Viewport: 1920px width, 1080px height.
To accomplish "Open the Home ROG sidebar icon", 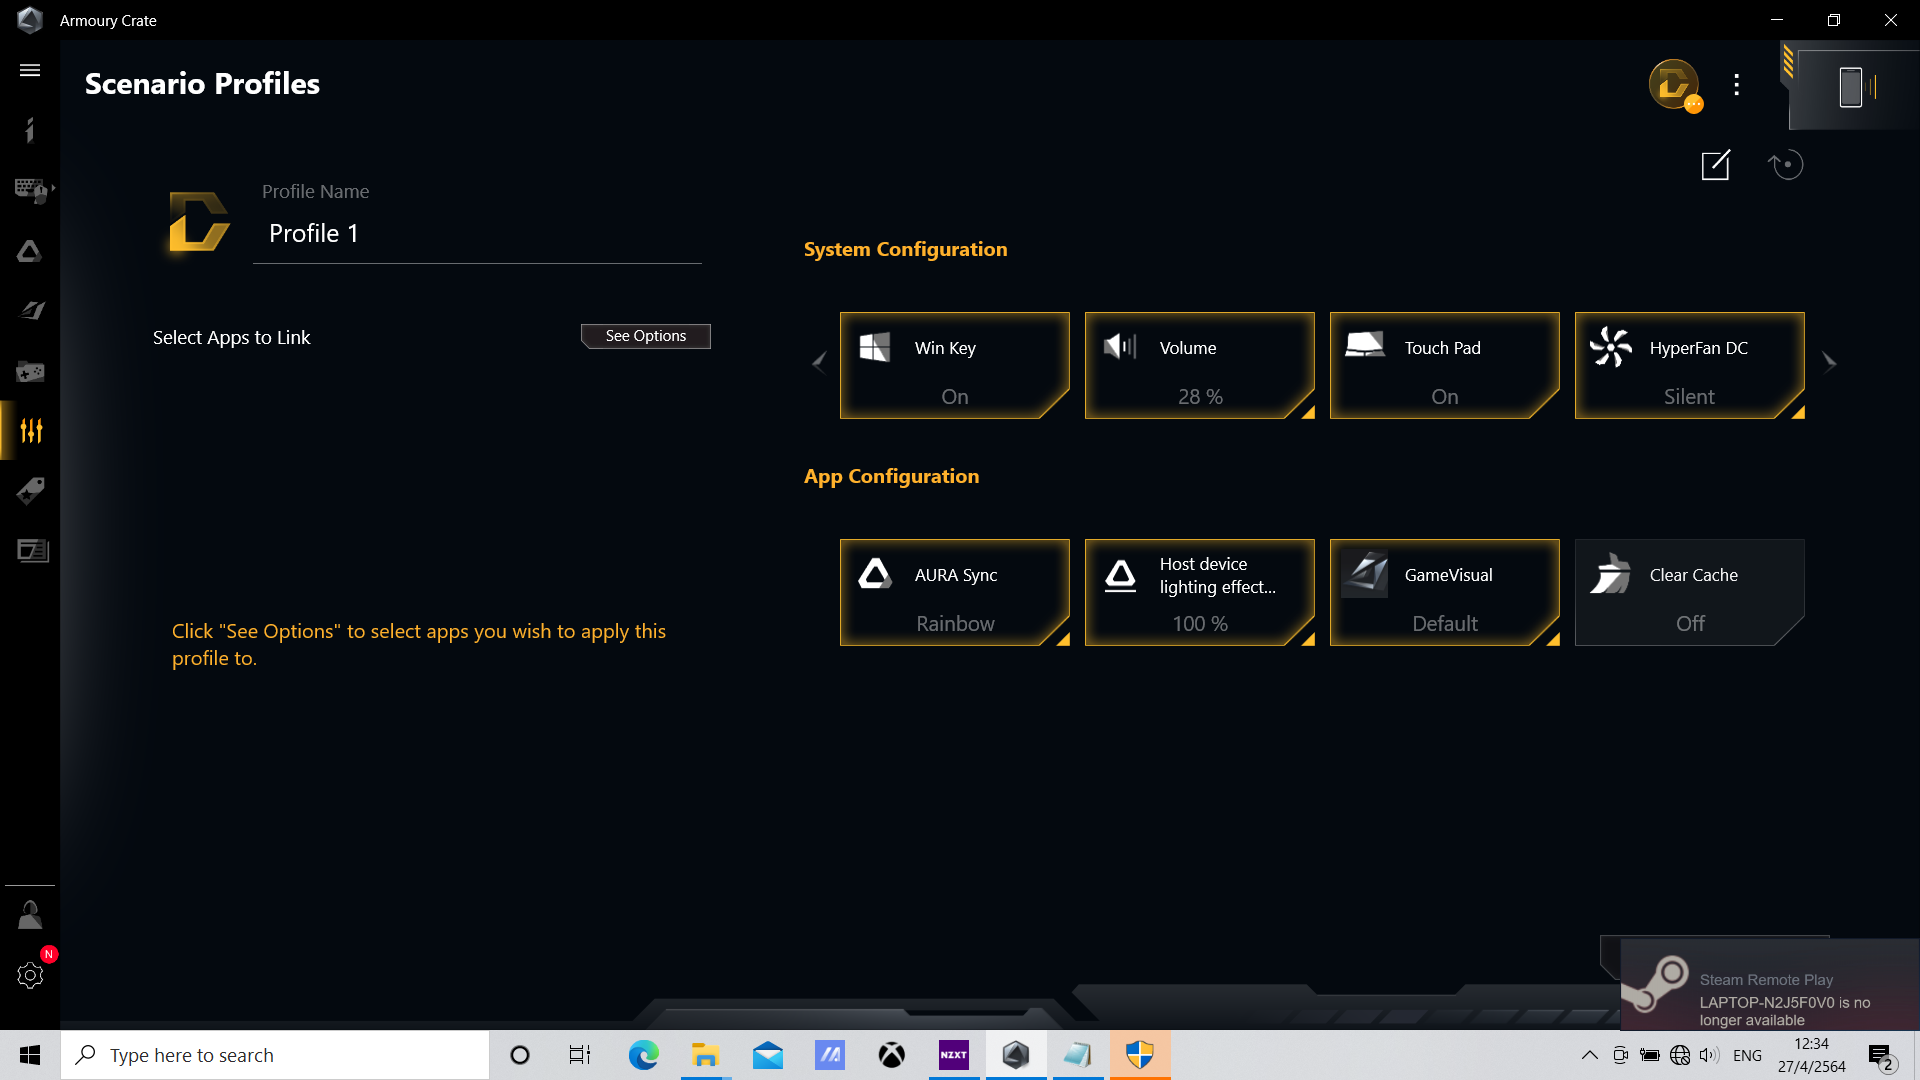I will [30, 130].
